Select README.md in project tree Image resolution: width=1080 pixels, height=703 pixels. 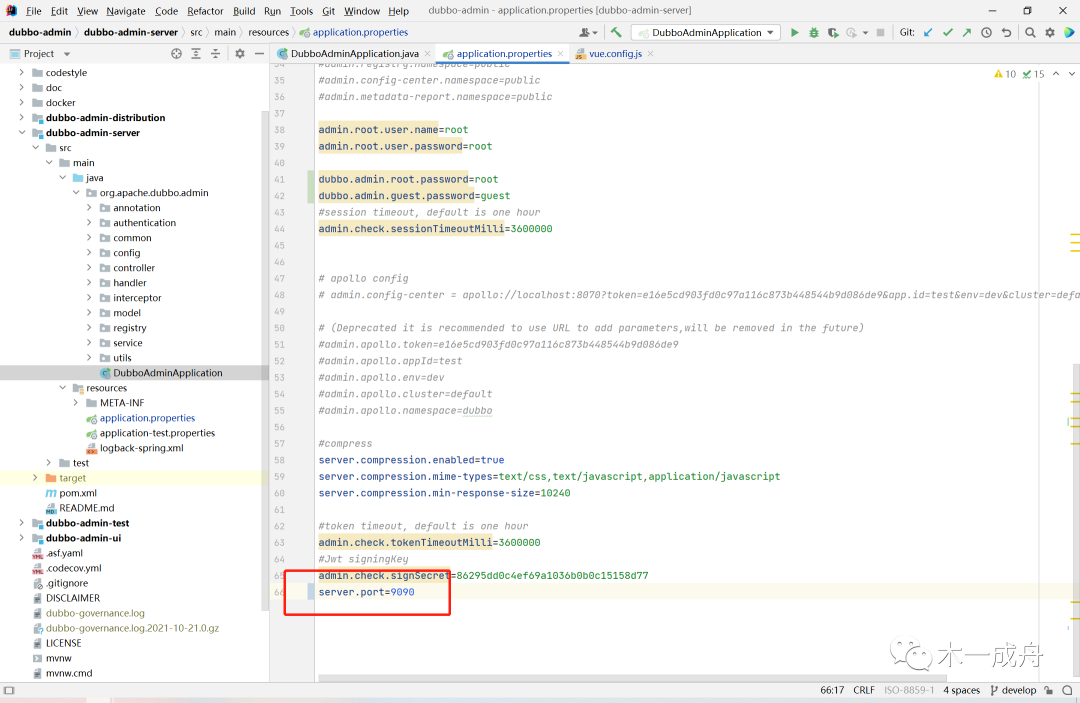click(86, 508)
